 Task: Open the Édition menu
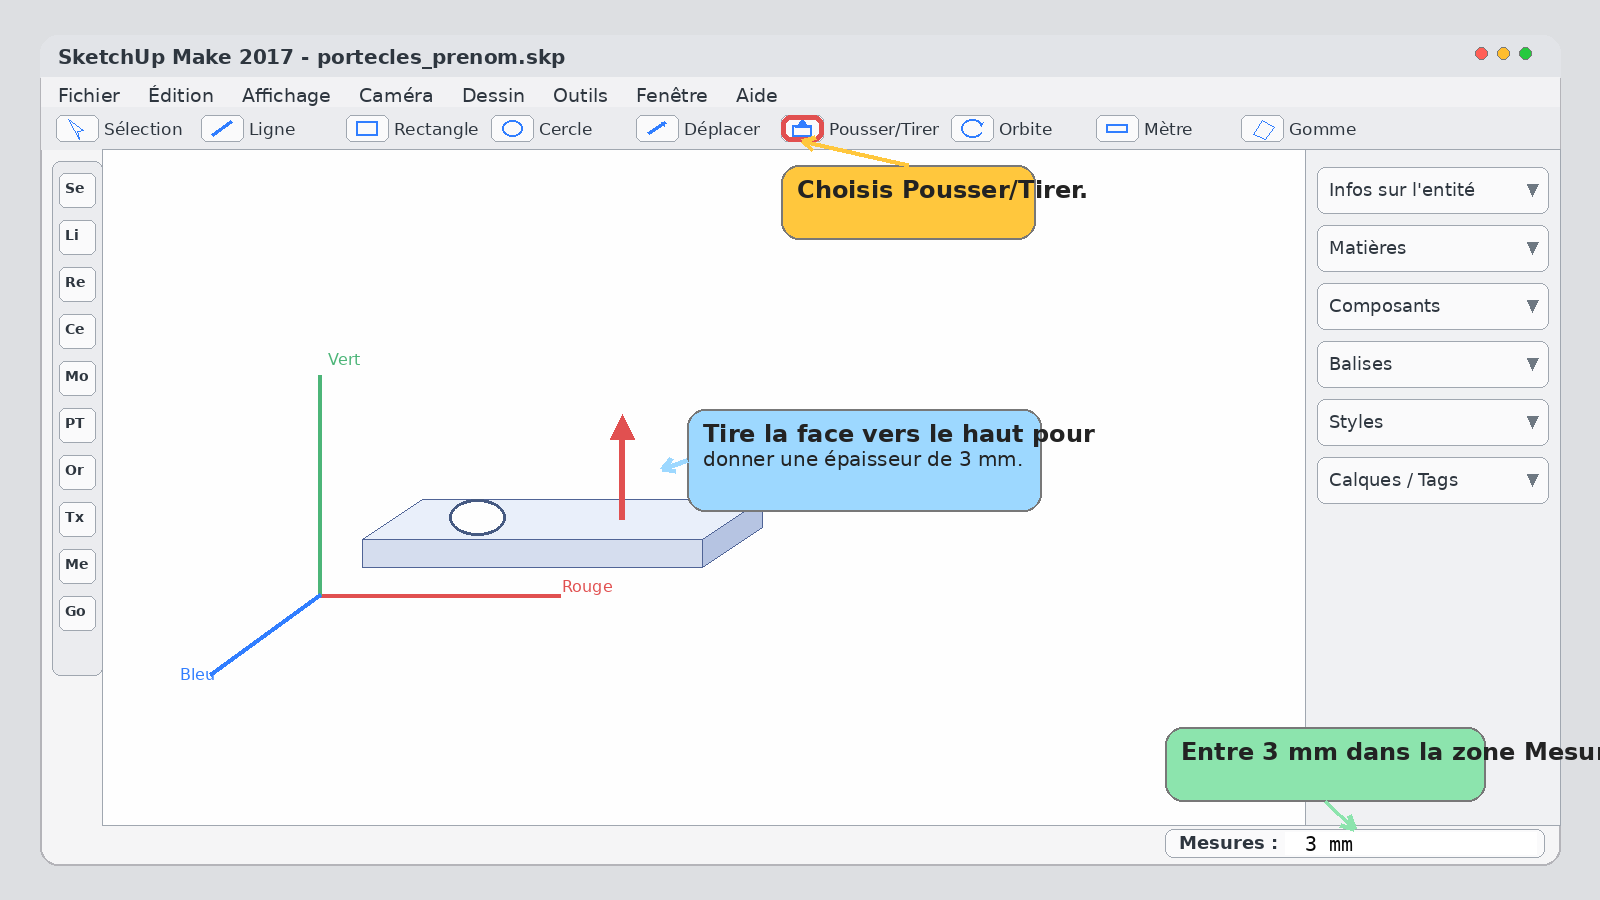point(181,95)
